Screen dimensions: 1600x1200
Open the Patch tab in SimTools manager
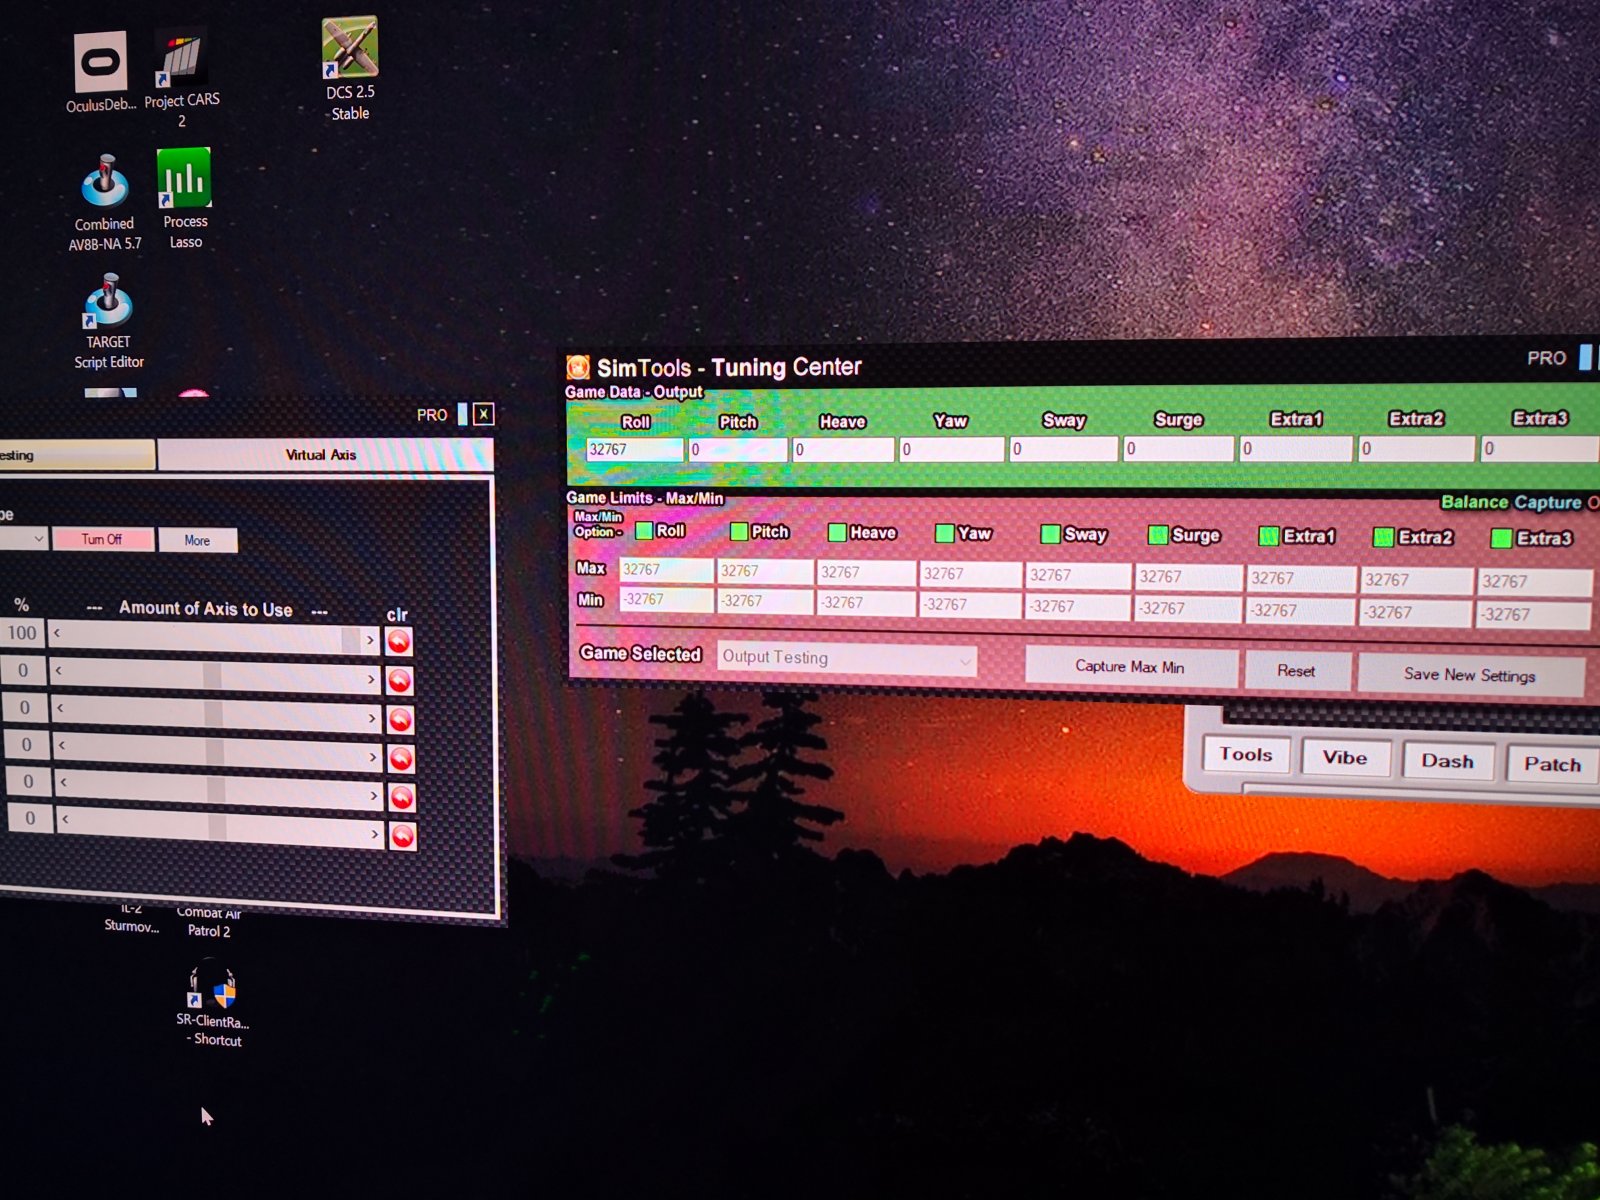(1553, 764)
